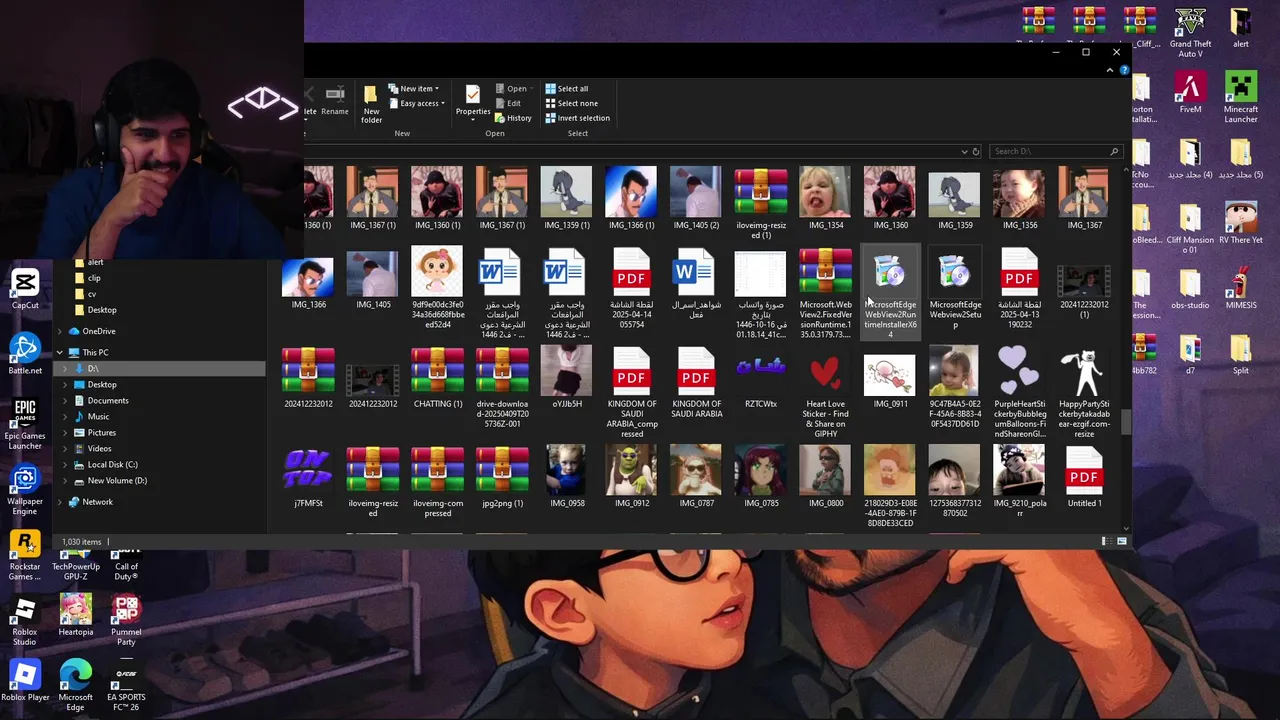This screenshot has height=720, width=1280.
Task: Select the iloveimg-compressed archive
Action: pyautogui.click(x=437, y=482)
